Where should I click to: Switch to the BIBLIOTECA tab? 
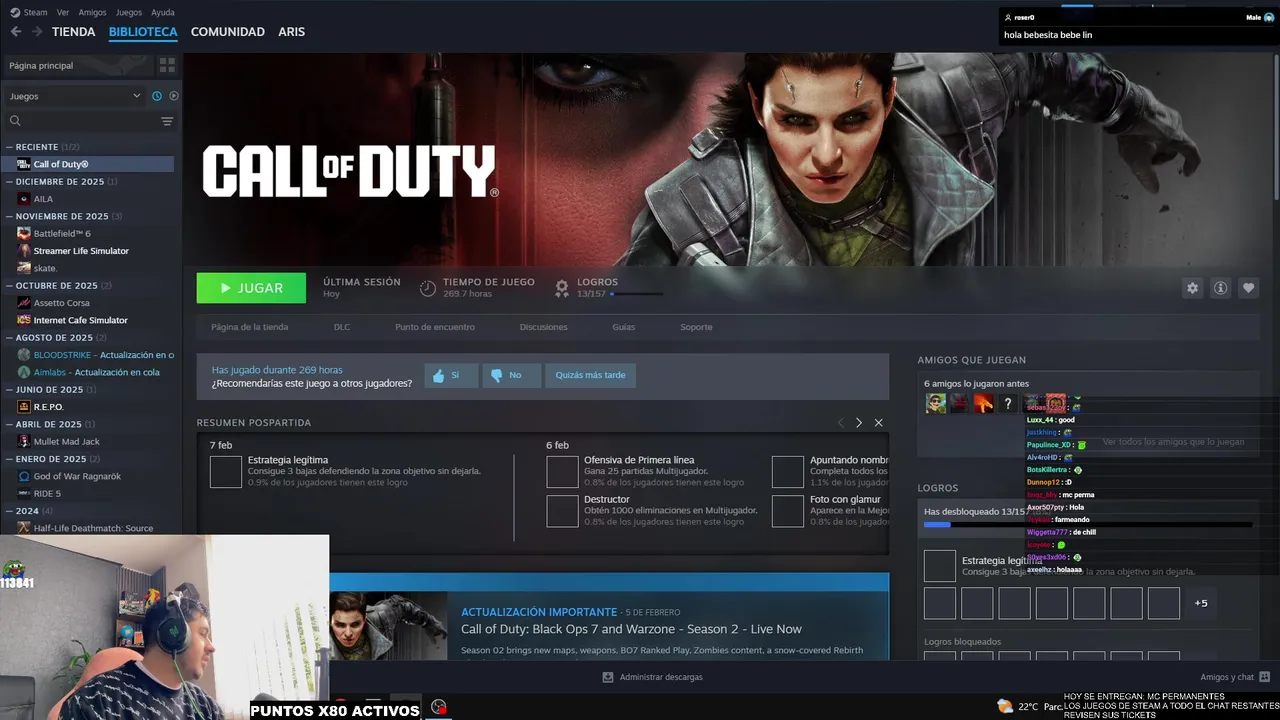[143, 32]
